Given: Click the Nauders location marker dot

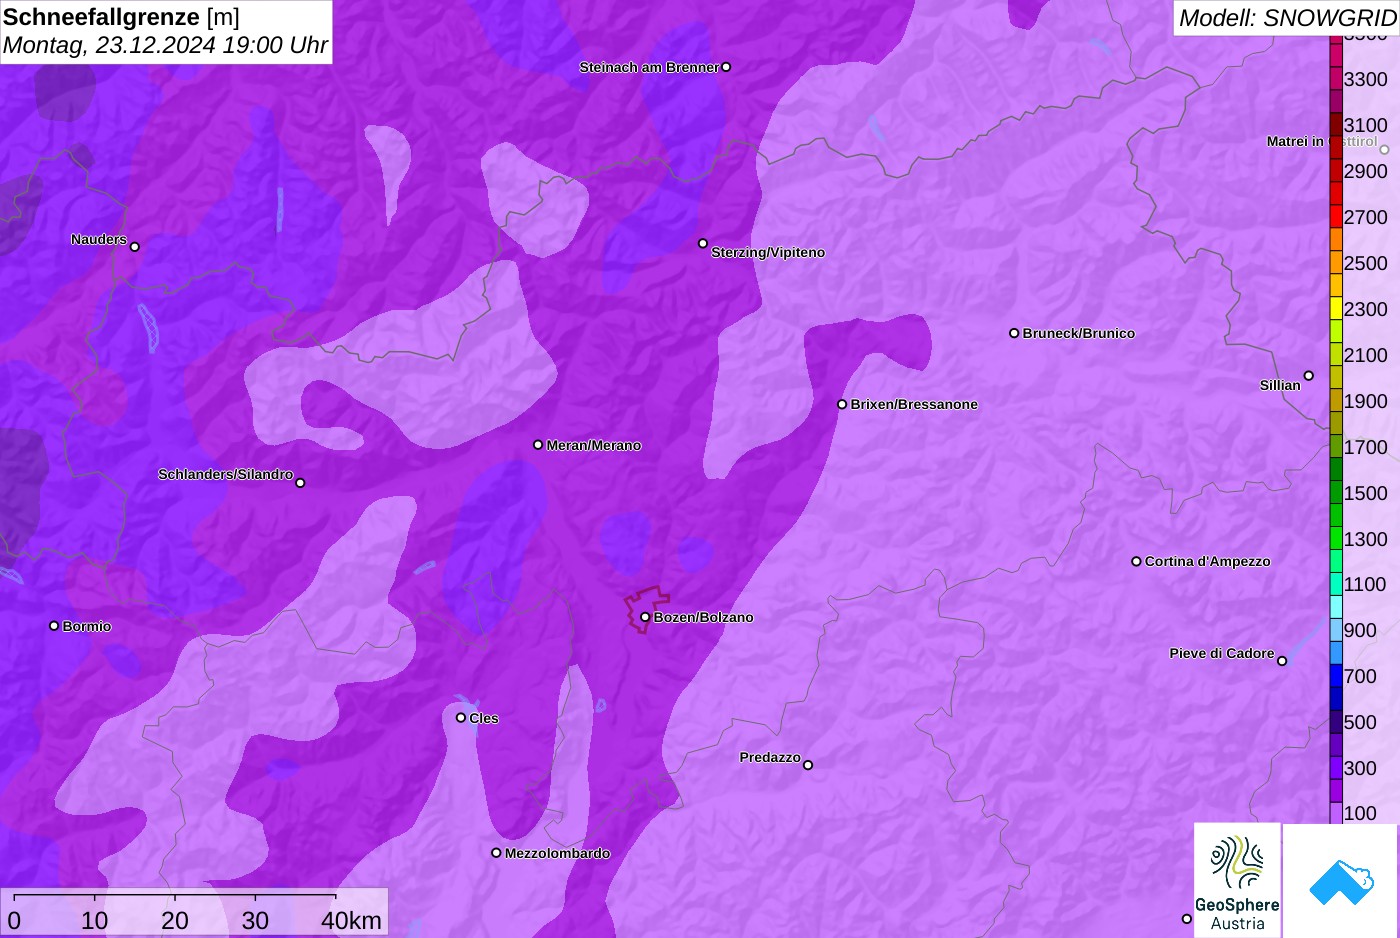Looking at the screenshot, I should pos(135,247).
